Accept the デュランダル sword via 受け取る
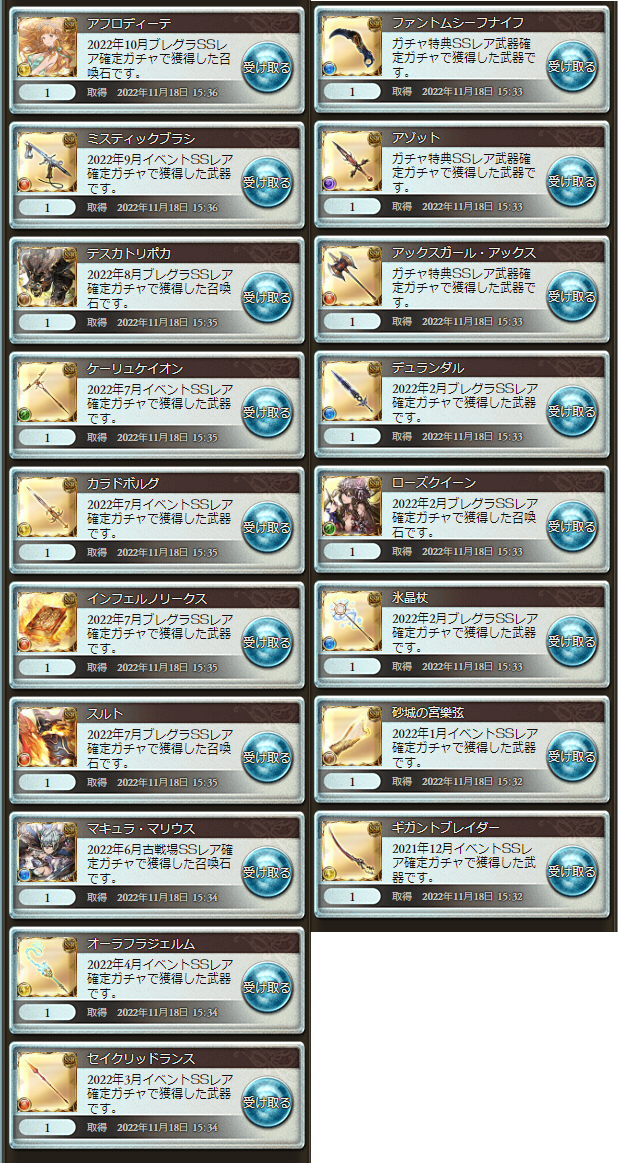618x1163 pixels. 572,410
